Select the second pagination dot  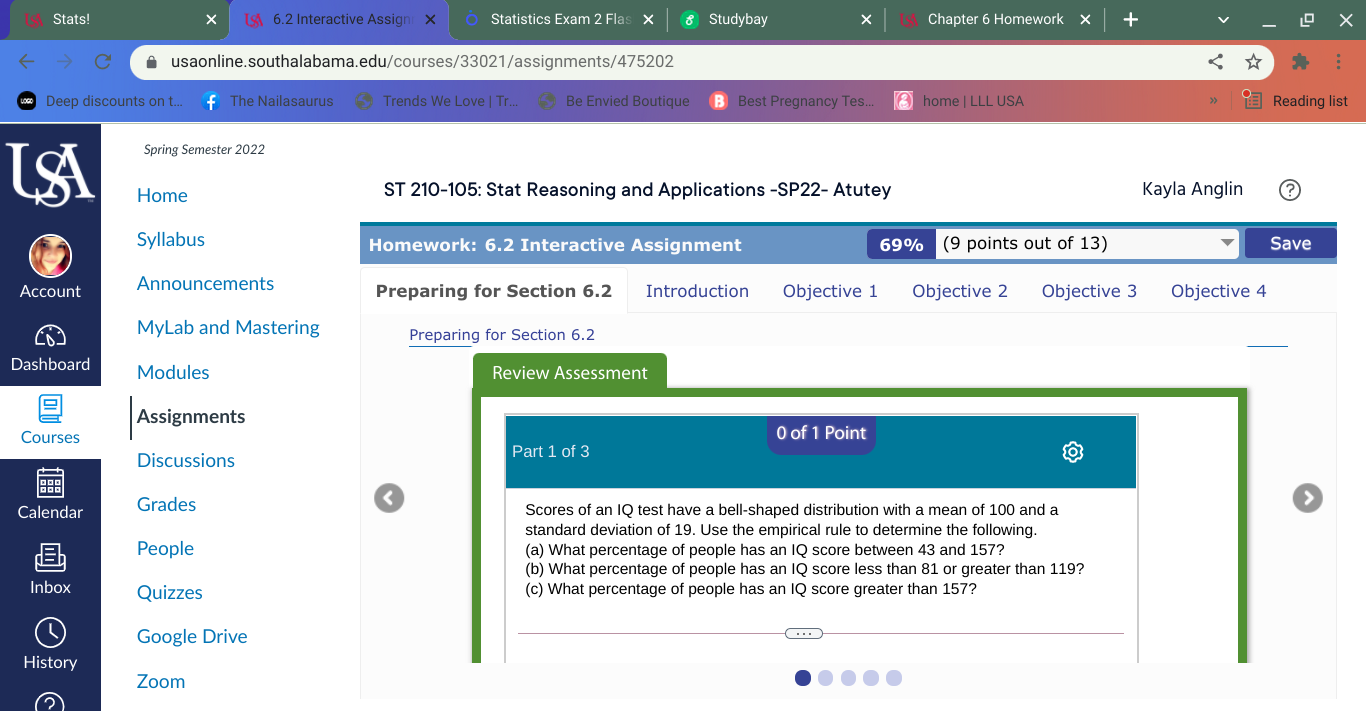pos(825,677)
